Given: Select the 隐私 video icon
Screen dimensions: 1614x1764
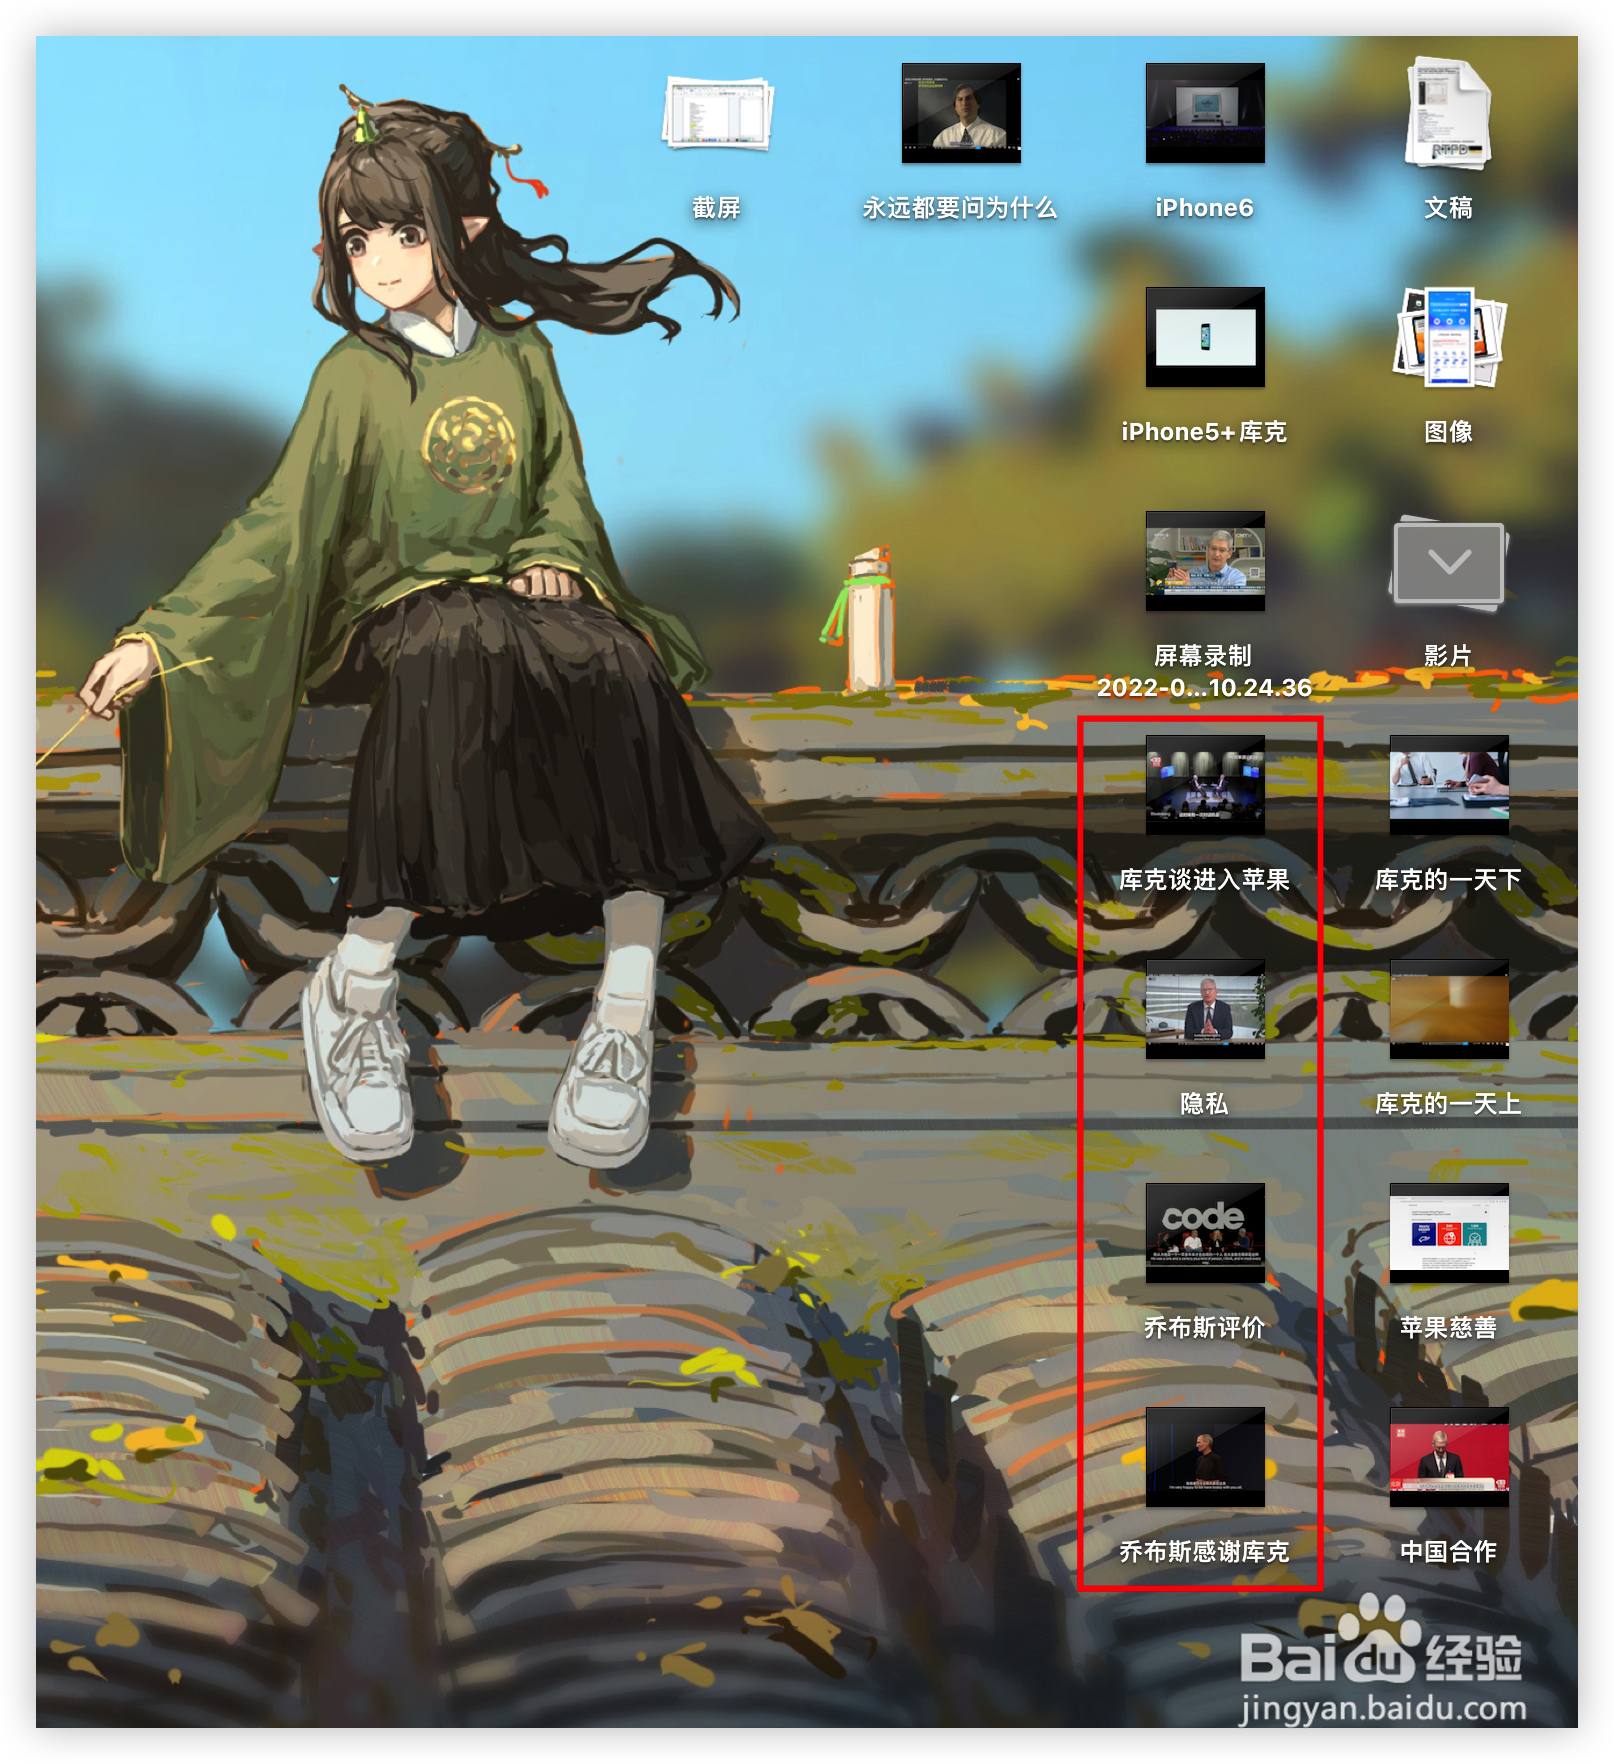Looking at the screenshot, I should 1205,1009.
